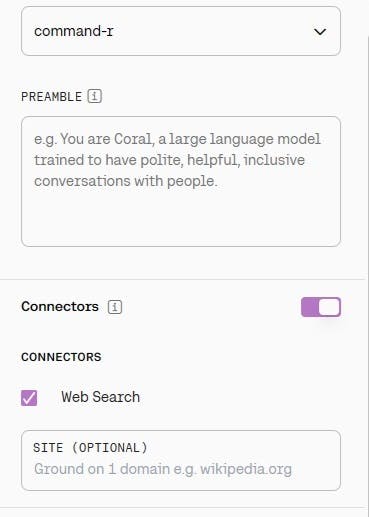Click the white knob of the Connectors switch
The height and width of the screenshot is (517, 369).
[329, 307]
